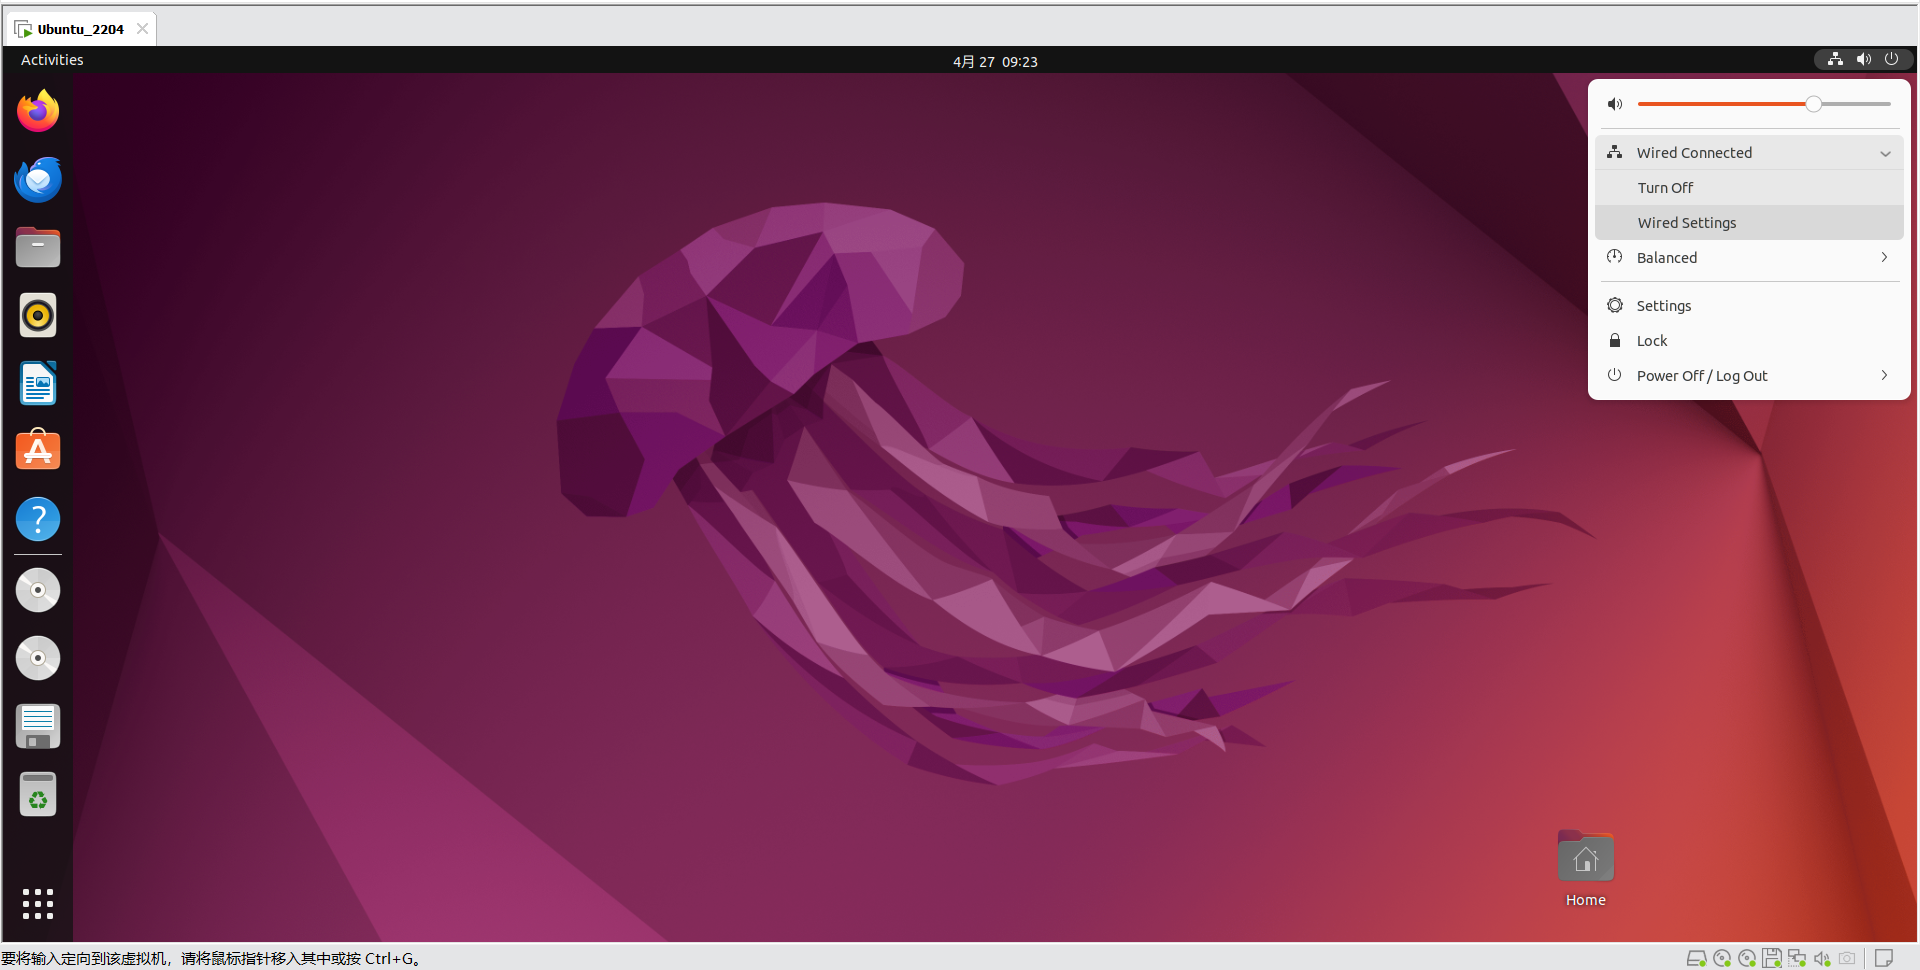Click the top bar power icon

1891,59
